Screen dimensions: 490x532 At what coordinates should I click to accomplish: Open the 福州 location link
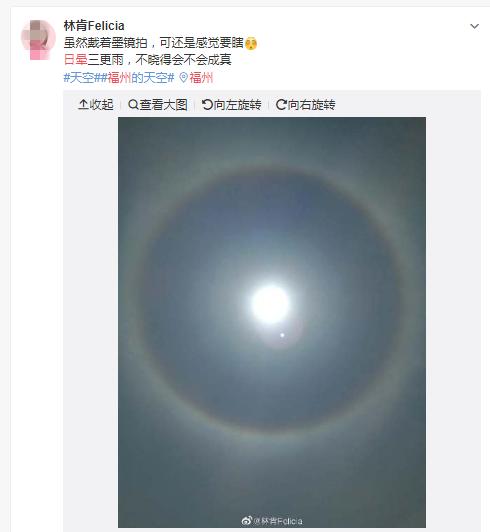point(201,78)
